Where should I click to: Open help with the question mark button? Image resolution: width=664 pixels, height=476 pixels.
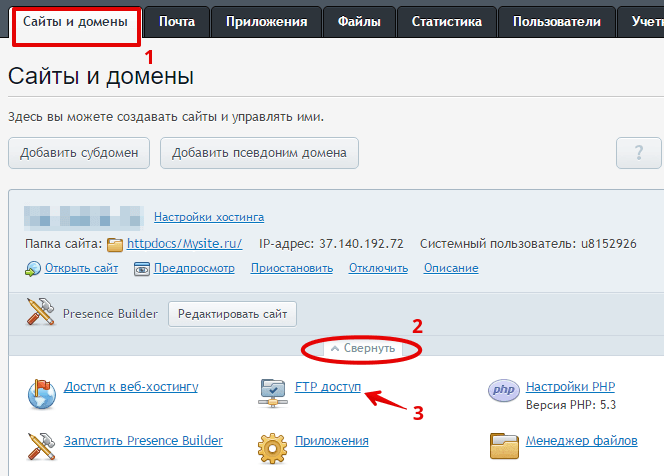(639, 153)
